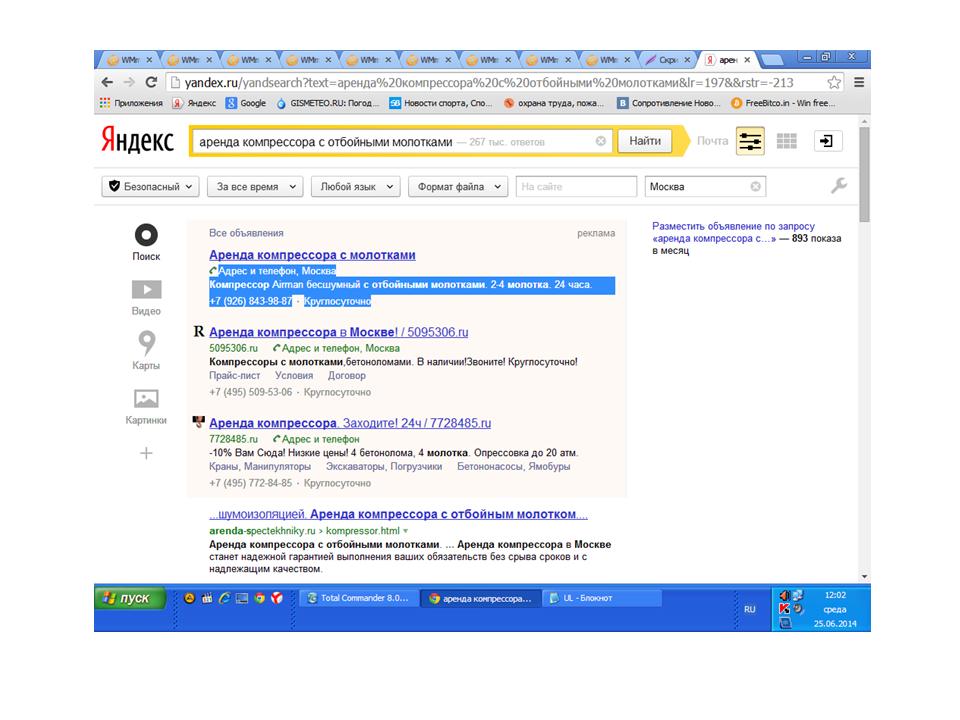Expand the За все время dropdown
Screen dimensions: 960x720
point(255,187)
